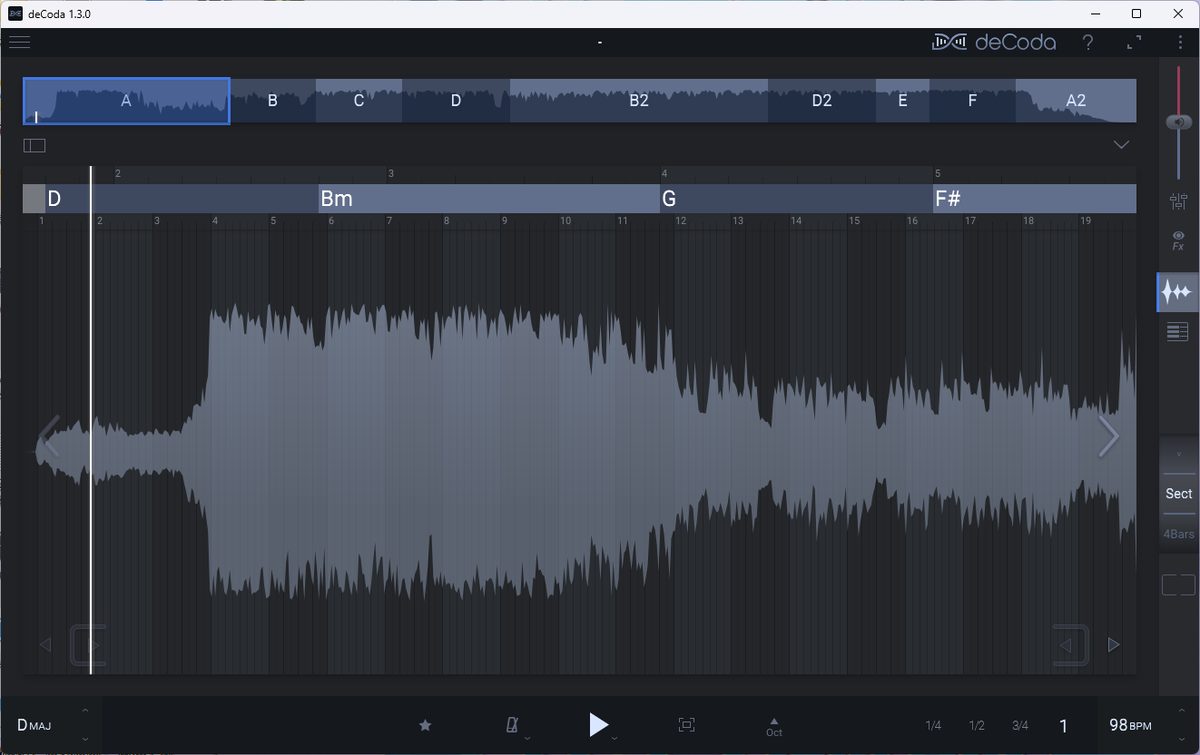1200x755 pixels.
Task: Toggle fullscreen expand icon
Action: (x=1134, y=42)
